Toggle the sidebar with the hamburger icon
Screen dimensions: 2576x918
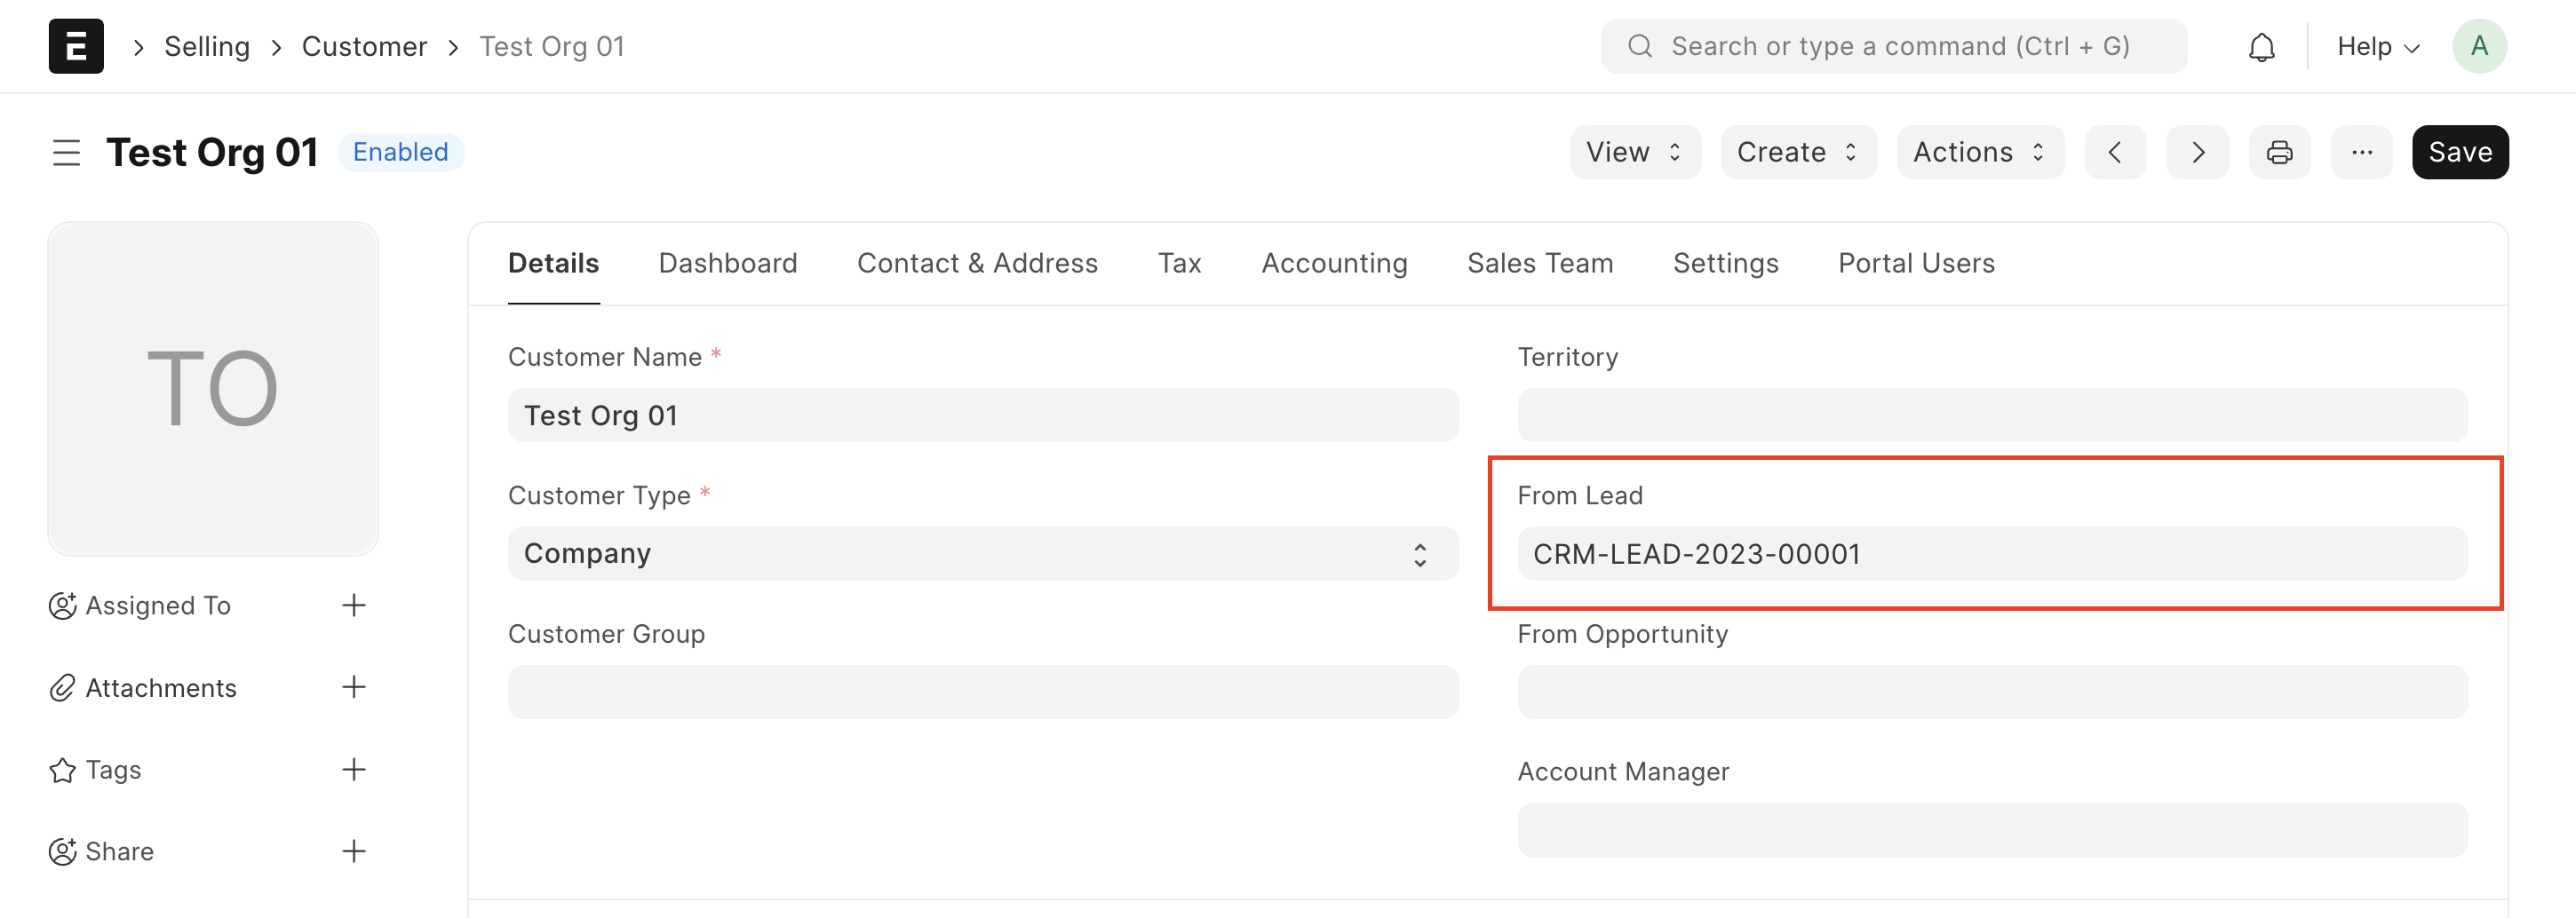pyautogui.click(x=66, y=152)
